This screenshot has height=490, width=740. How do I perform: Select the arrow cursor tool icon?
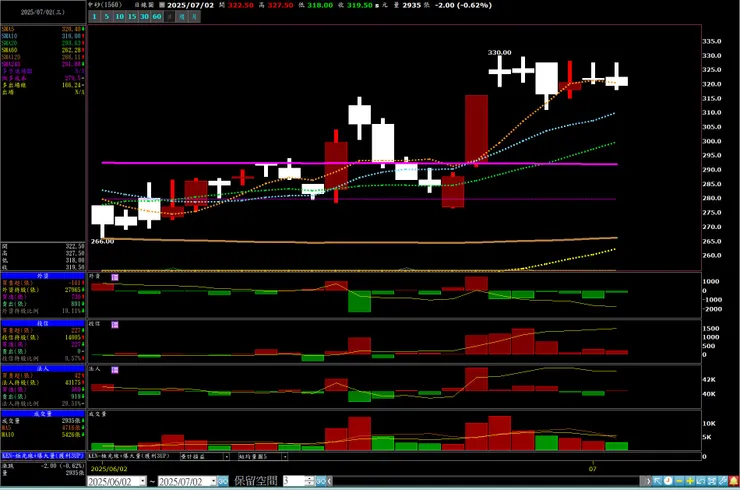pyautogui.click(x=657, y=481)
